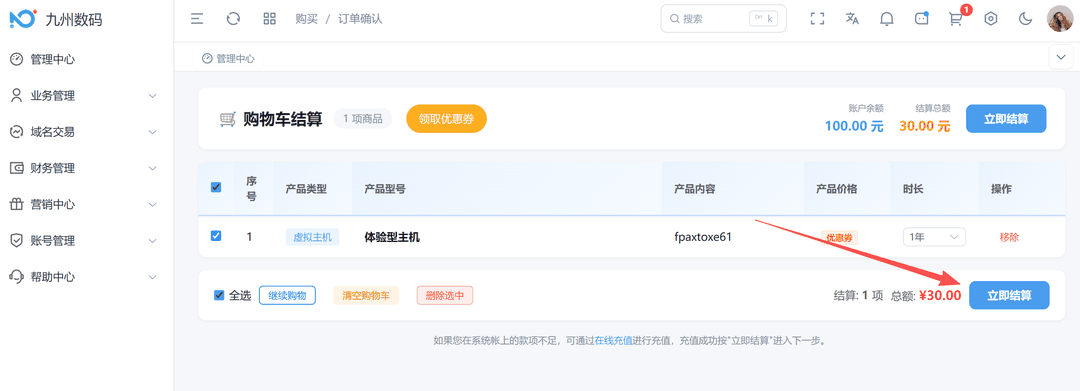Toggle the sidebar collapse hamburger icon

(197, 19)
